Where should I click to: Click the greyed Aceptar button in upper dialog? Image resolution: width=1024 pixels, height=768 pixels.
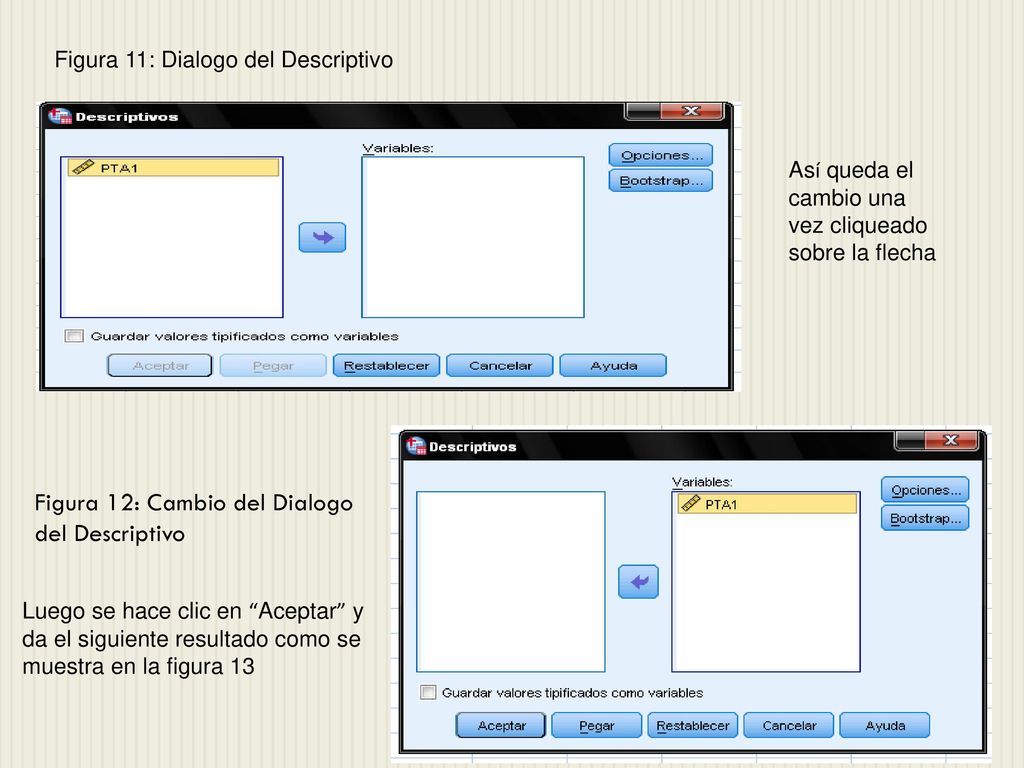160,366
